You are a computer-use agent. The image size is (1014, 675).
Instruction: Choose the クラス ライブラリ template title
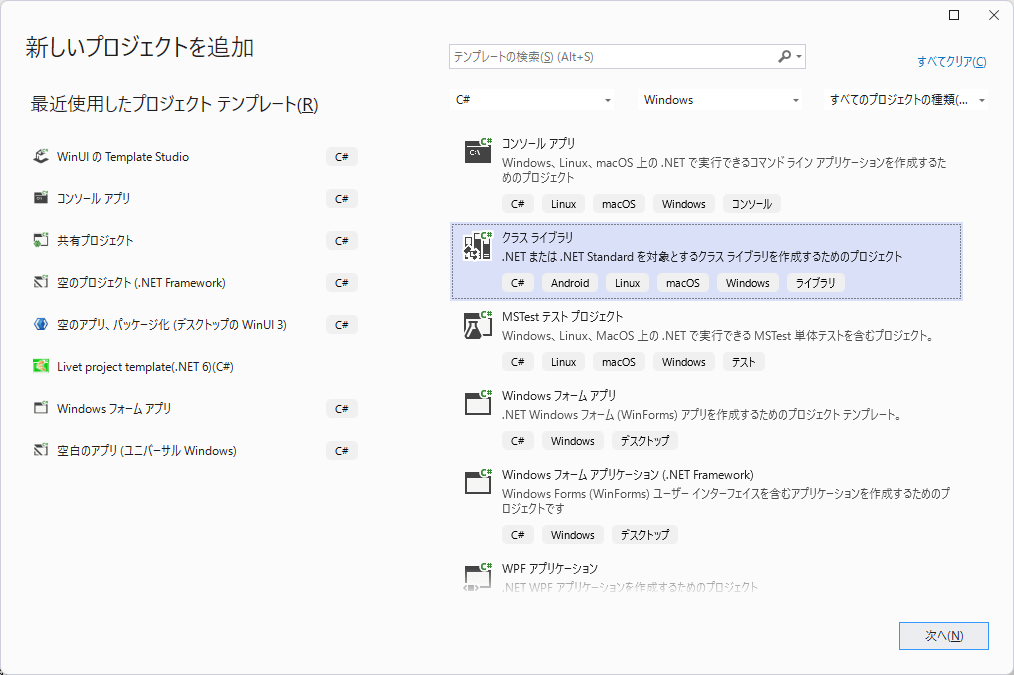(537, 237)
